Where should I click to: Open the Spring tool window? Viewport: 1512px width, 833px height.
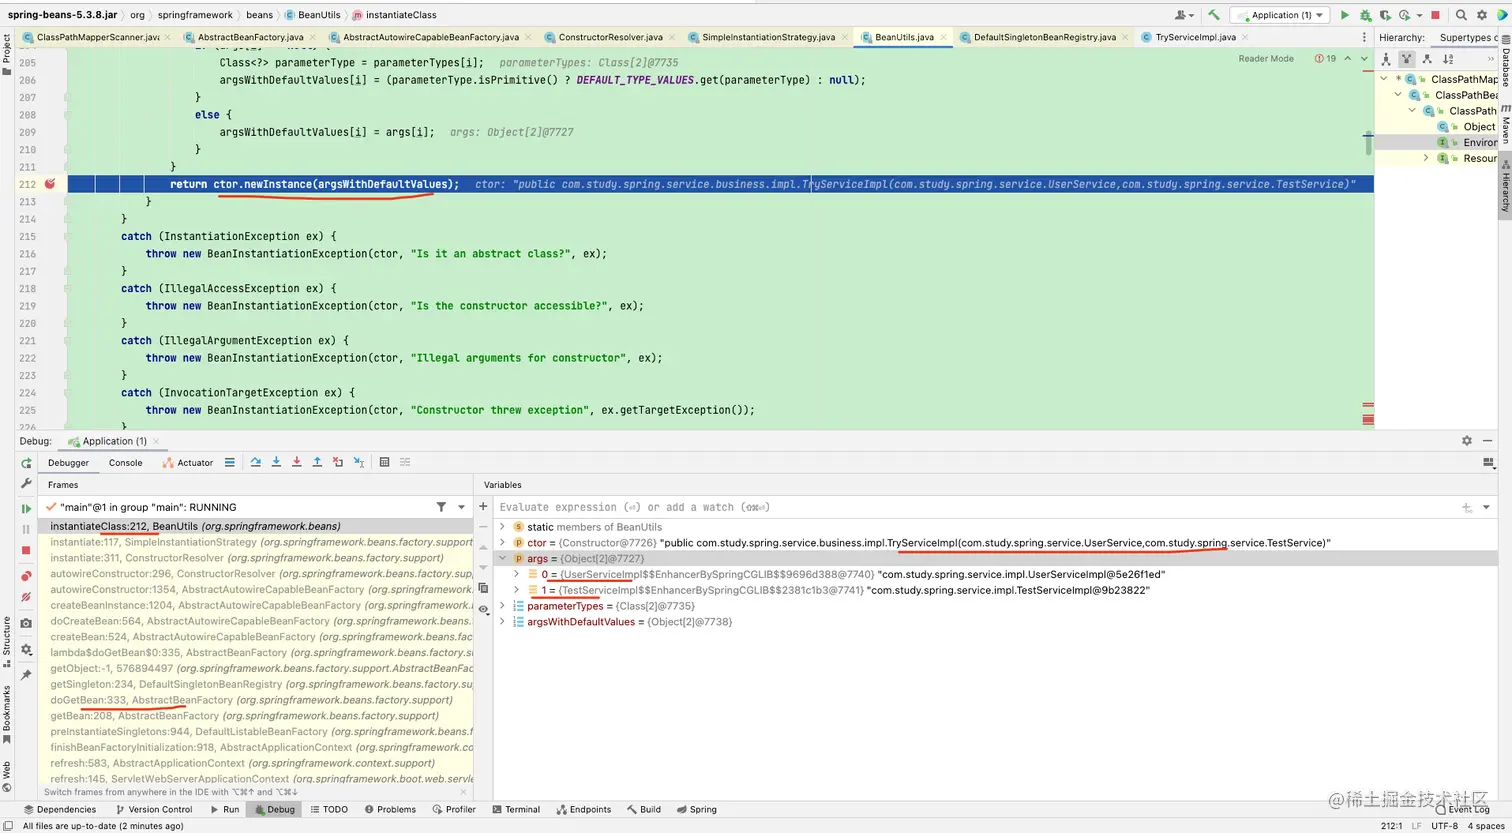[695, 809]
